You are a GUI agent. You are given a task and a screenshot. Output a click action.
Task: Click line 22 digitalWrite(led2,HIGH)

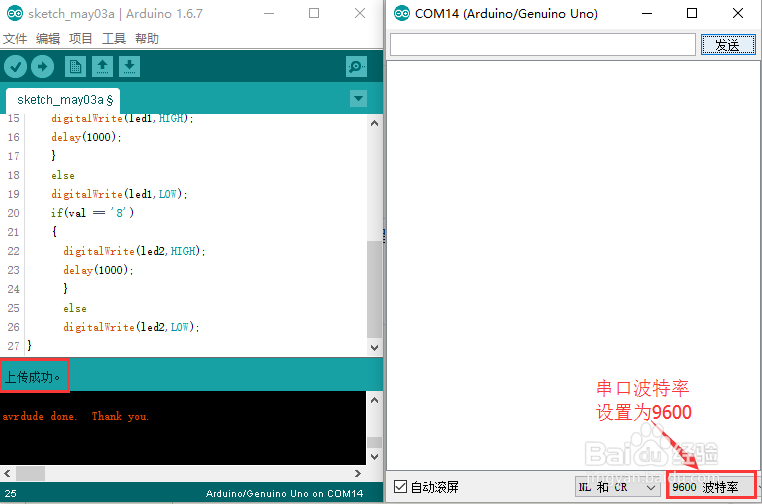[x=135, y=251]
